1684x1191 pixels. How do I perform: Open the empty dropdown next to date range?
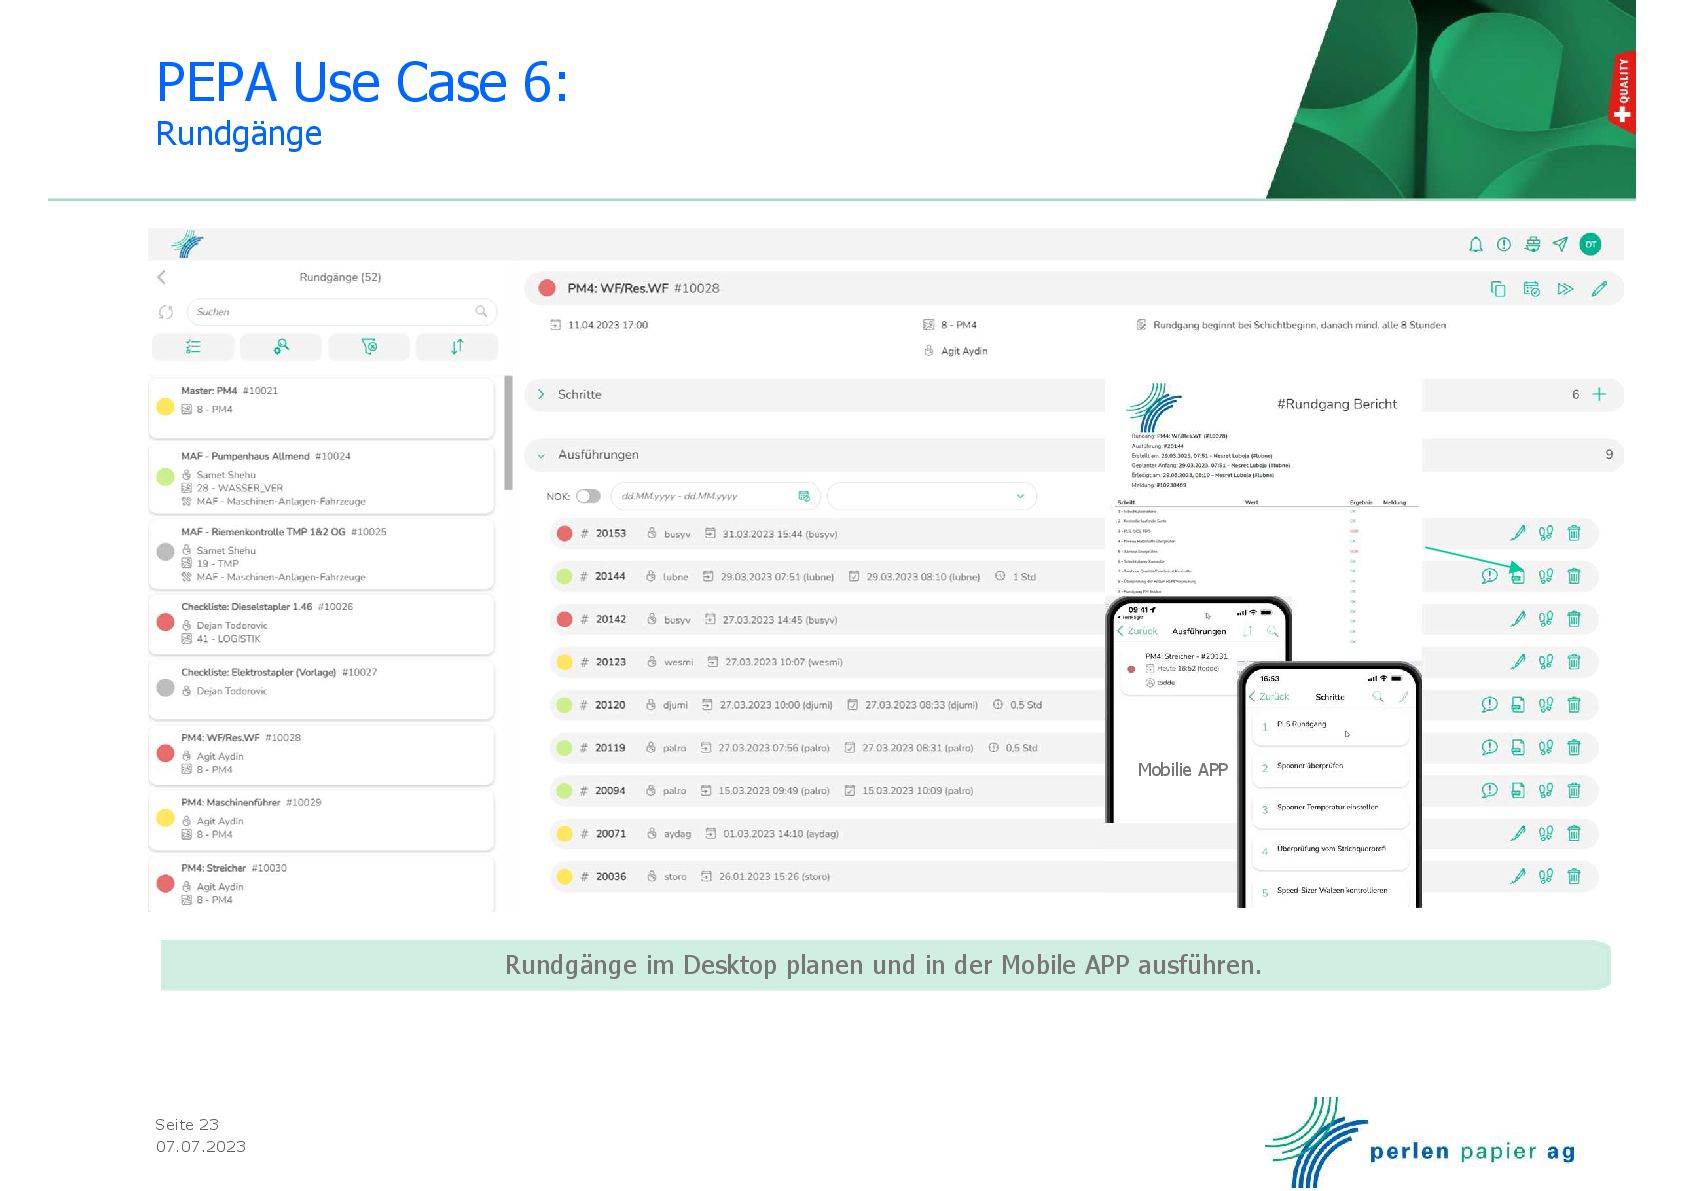pyautogui.click(x=931, y=496)
